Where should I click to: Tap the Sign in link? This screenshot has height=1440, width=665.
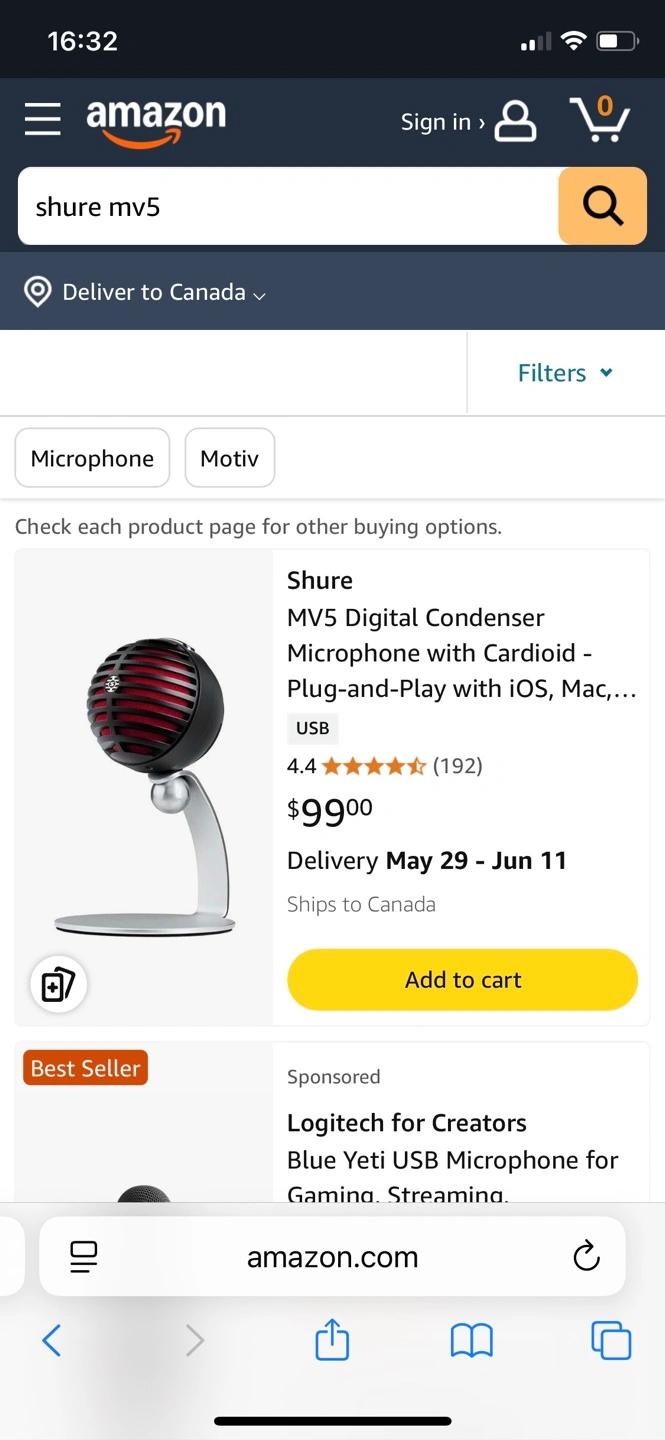pos(442,122)
